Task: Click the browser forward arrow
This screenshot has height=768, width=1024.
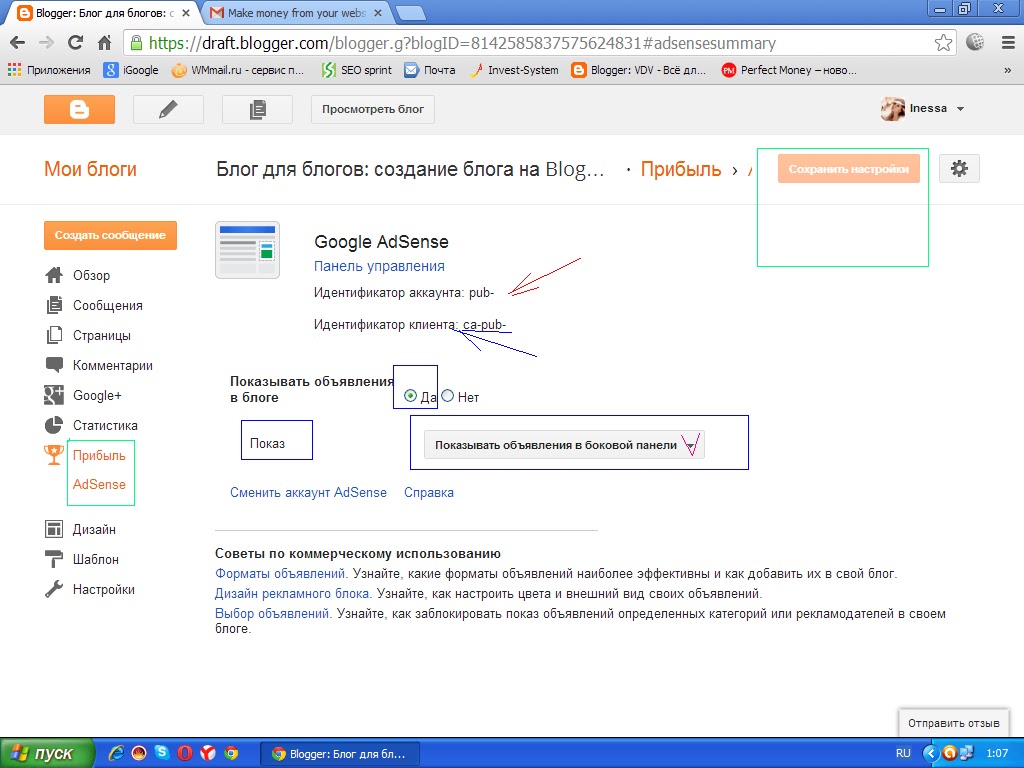Action: pyautogui.click(x=46, y=43)
